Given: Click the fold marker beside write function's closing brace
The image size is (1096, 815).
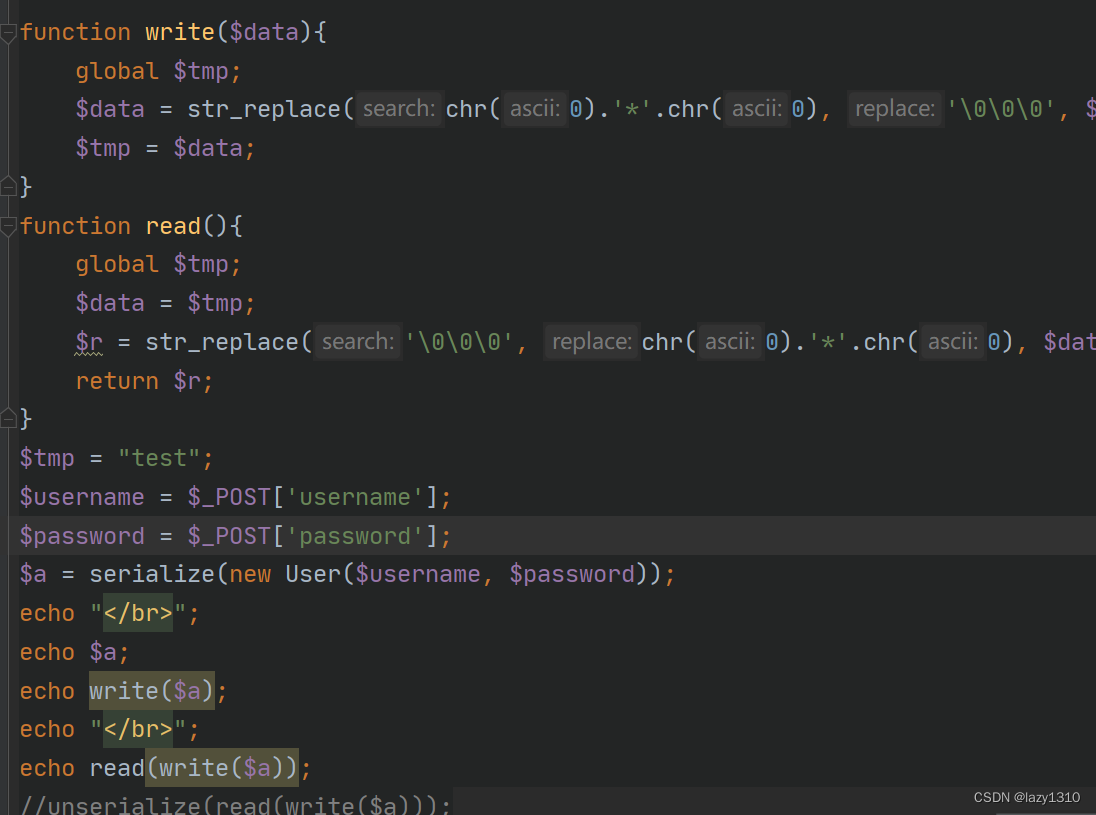Looking at the screenshot, I should click(8, 185).
